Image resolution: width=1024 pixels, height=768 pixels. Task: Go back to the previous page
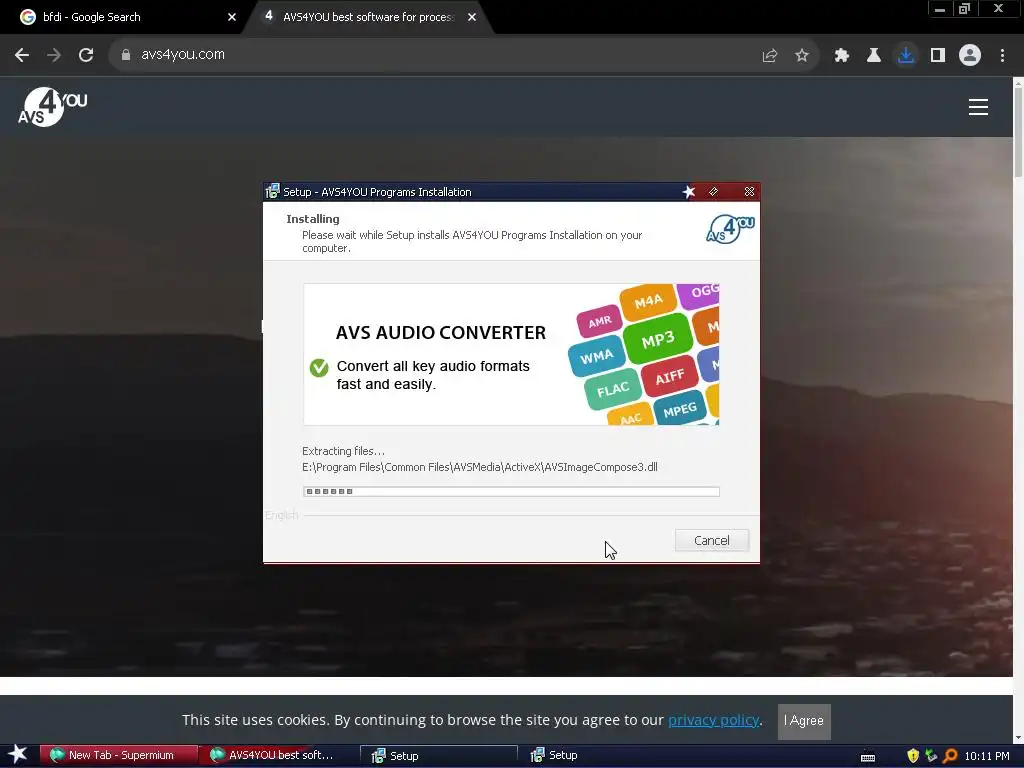22,55
